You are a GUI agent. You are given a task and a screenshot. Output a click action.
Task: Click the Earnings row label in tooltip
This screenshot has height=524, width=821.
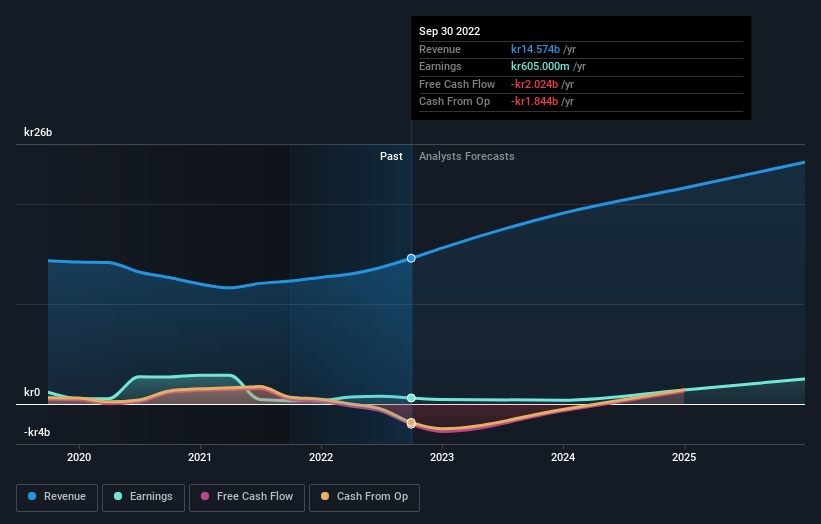pyautogui.click(x=440, y=66)
